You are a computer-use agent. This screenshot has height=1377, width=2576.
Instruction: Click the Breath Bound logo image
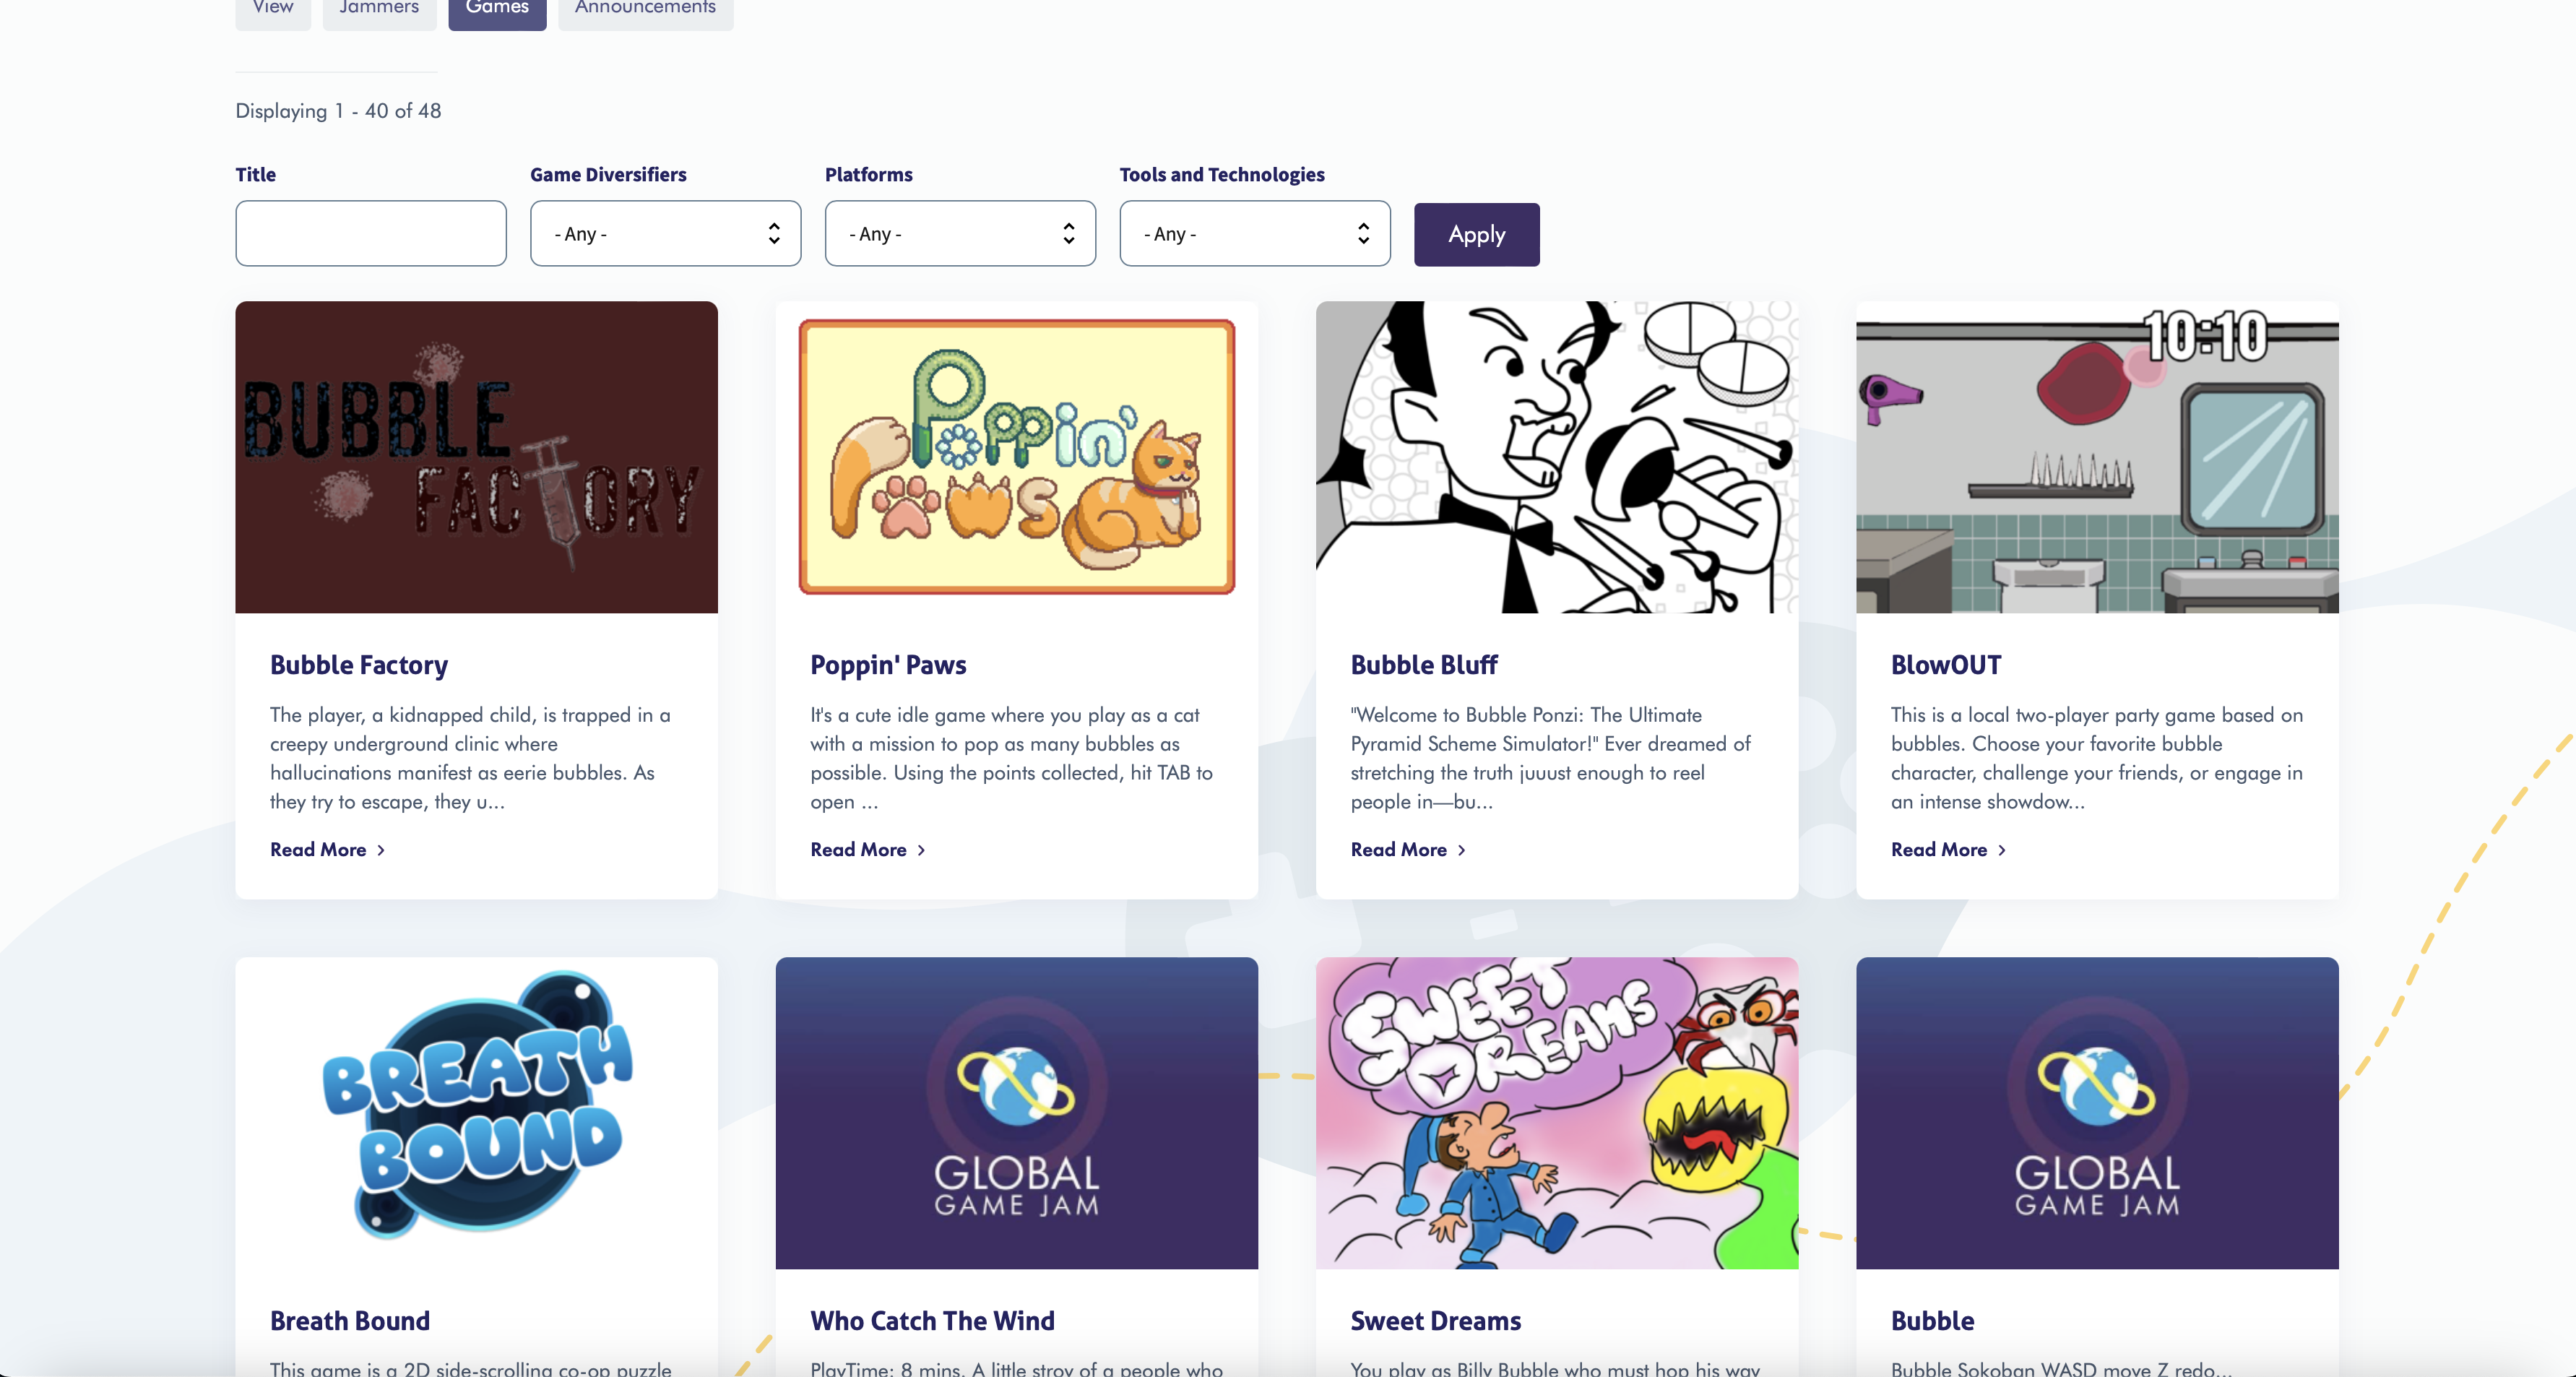pyautogui.click(x=476, y=1112)
